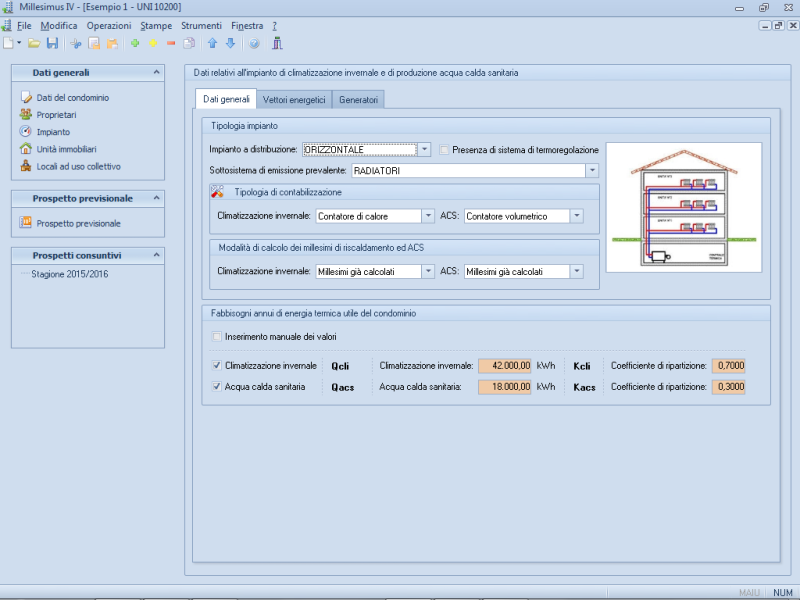This screenshot has width=800, height=600.
Task: Open the dropdown arrow beside New document
Action: coord(19,43)
